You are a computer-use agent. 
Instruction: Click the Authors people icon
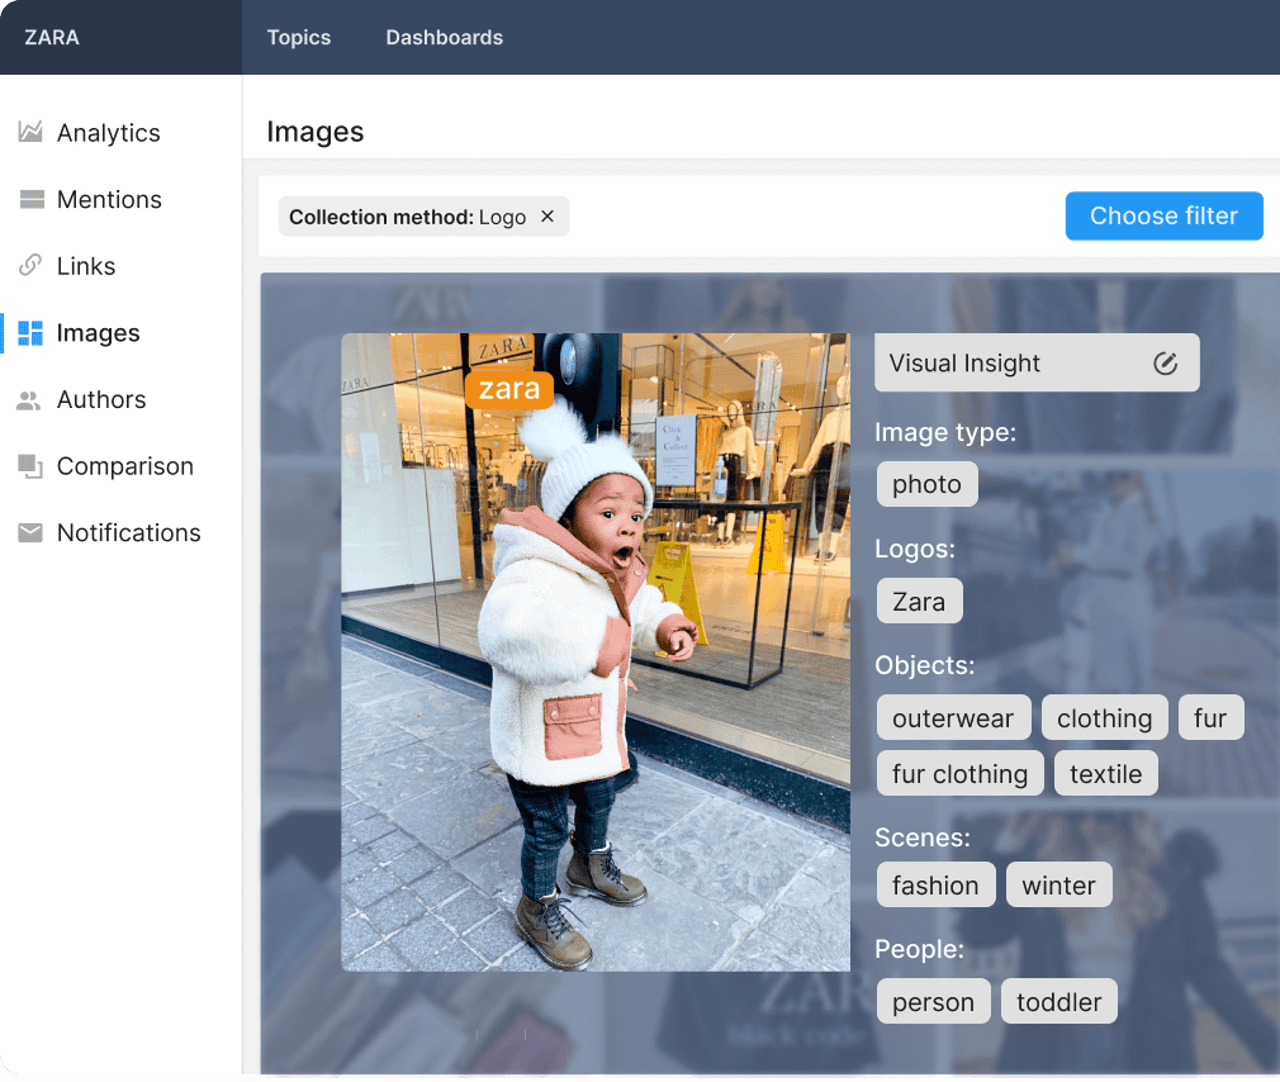click(29, 400)
